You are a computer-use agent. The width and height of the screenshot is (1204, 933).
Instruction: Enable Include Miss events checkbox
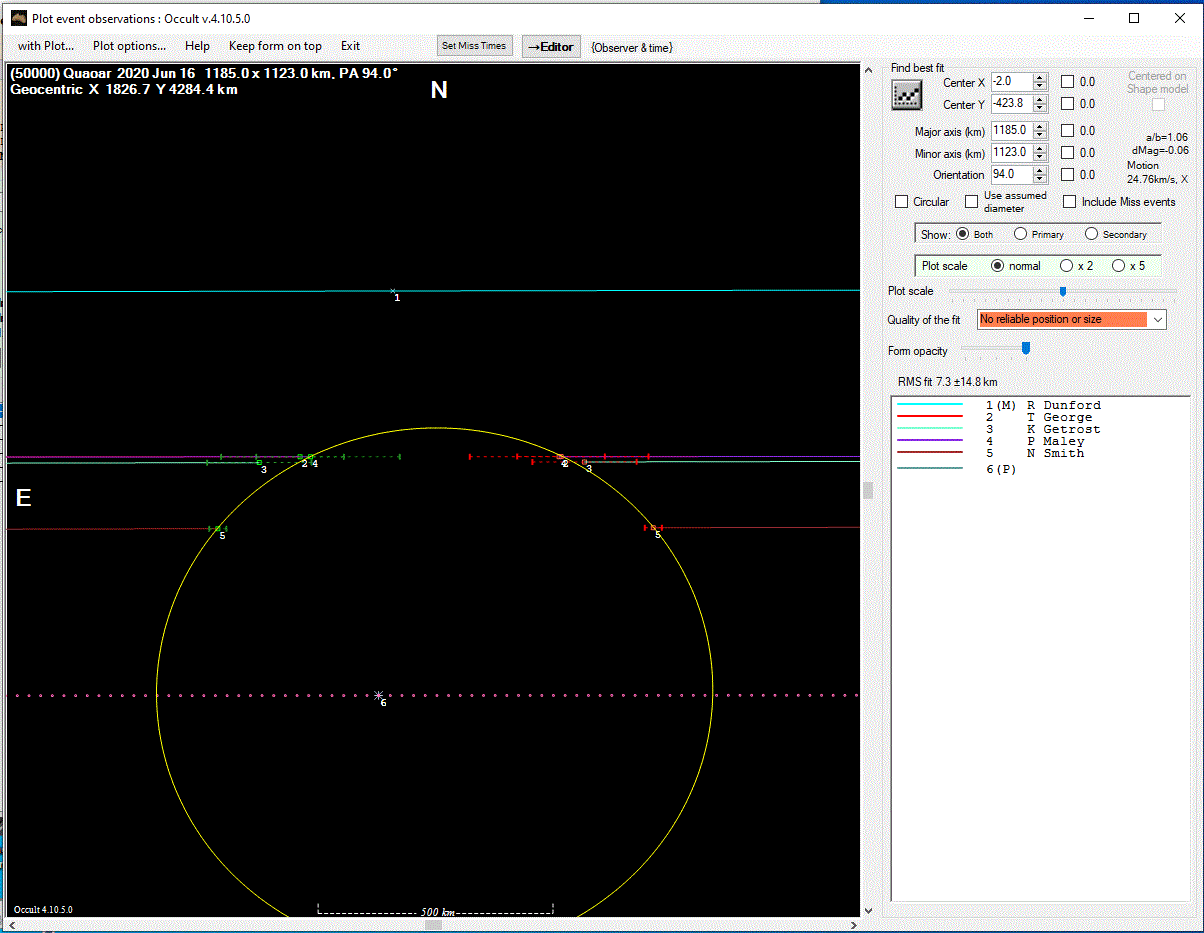pyautogui.click(x=1070, y=202)
